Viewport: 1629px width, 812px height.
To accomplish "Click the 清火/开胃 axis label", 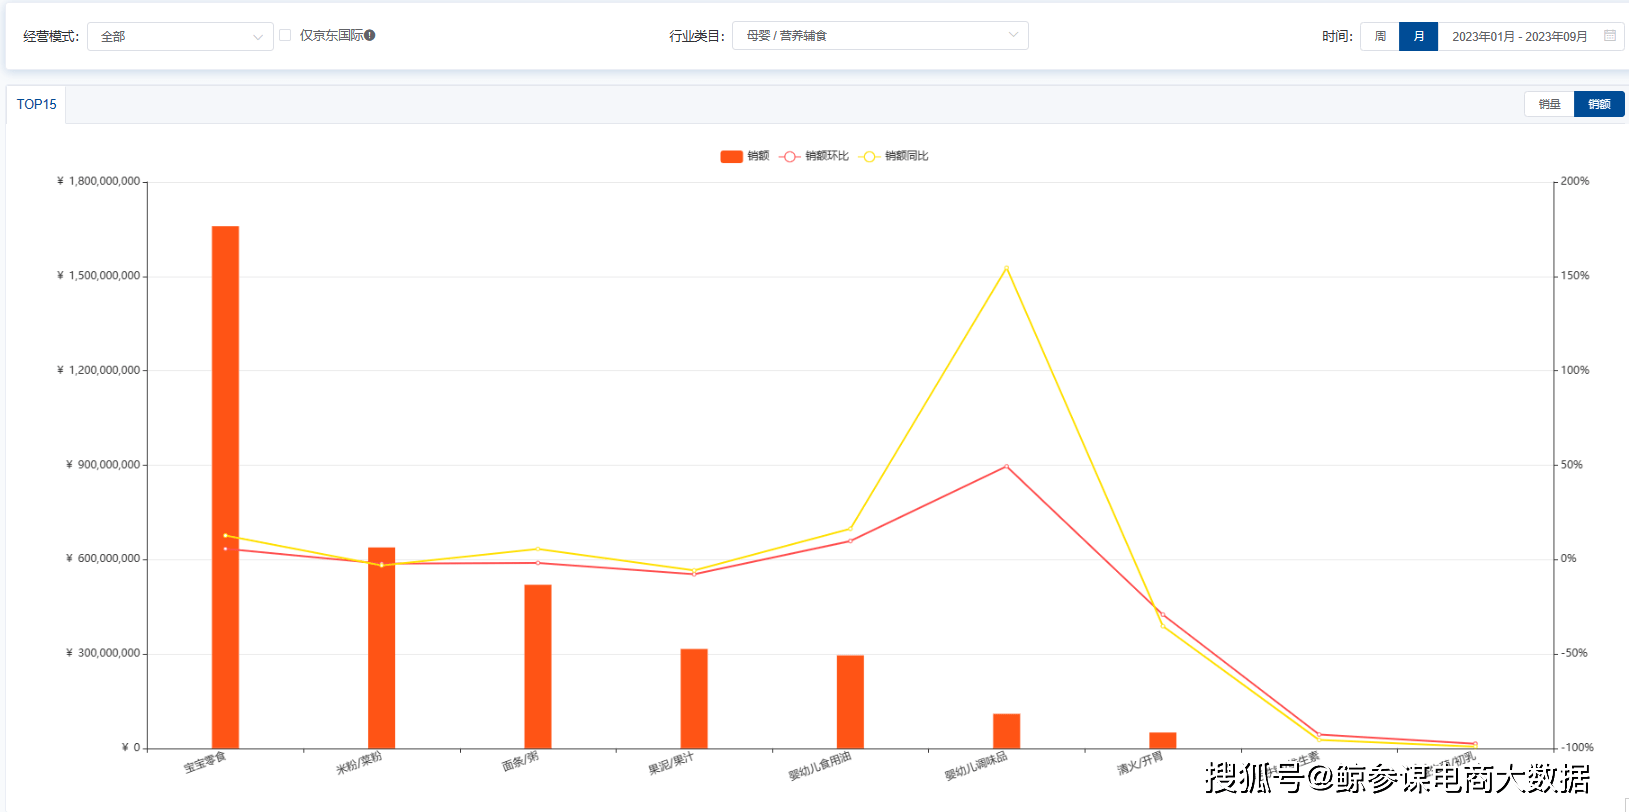I will (1140, 764).
